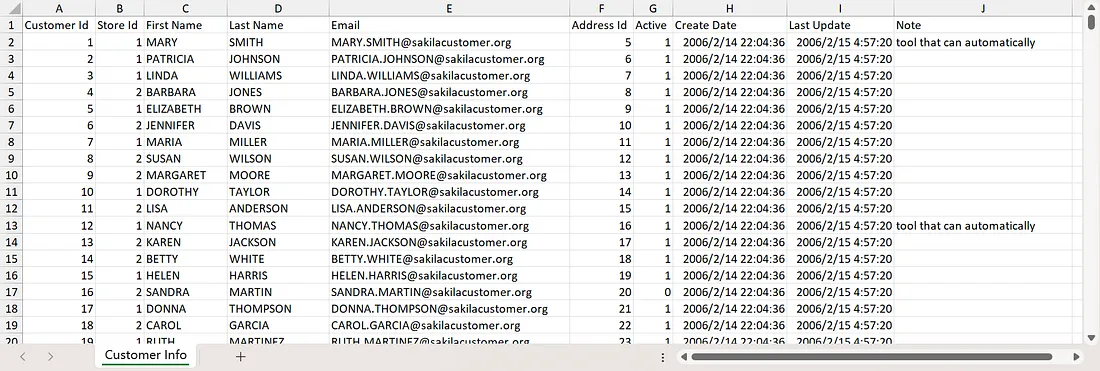The height and width of the screenshot is (371, 1100).
Task: Select column D header
Action: (278, 8)
